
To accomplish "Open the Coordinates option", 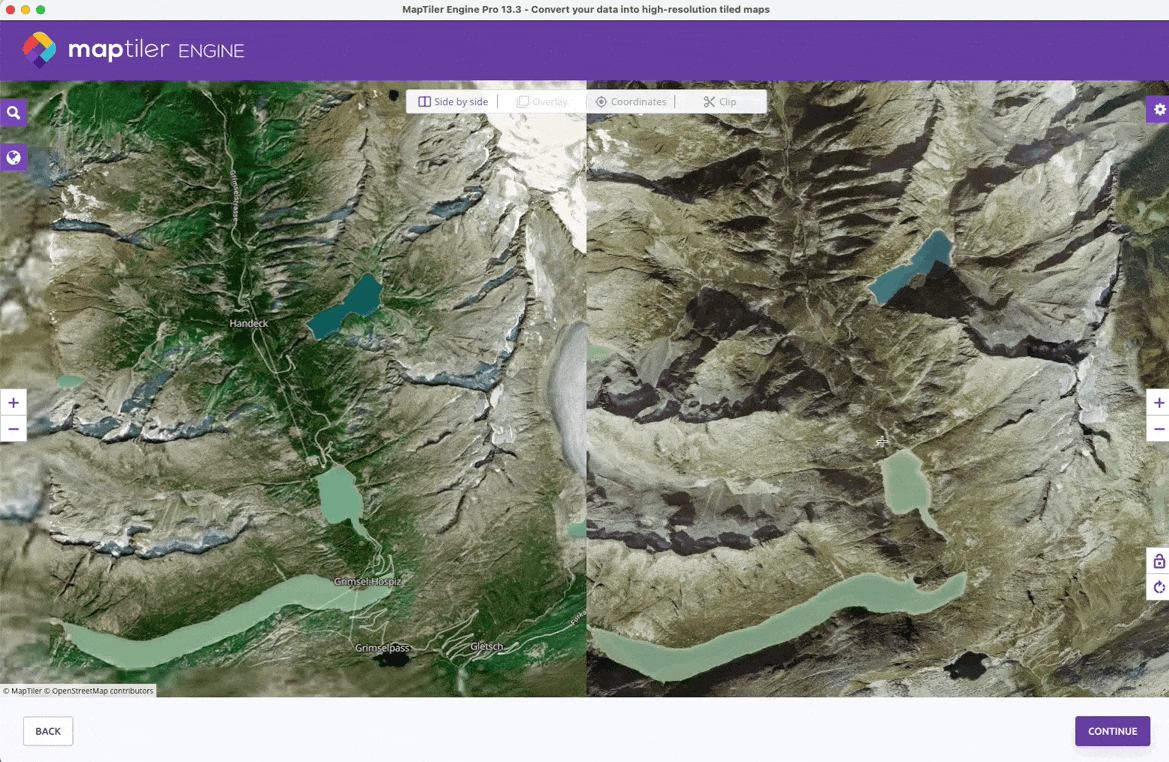I will tap(631, 101).
